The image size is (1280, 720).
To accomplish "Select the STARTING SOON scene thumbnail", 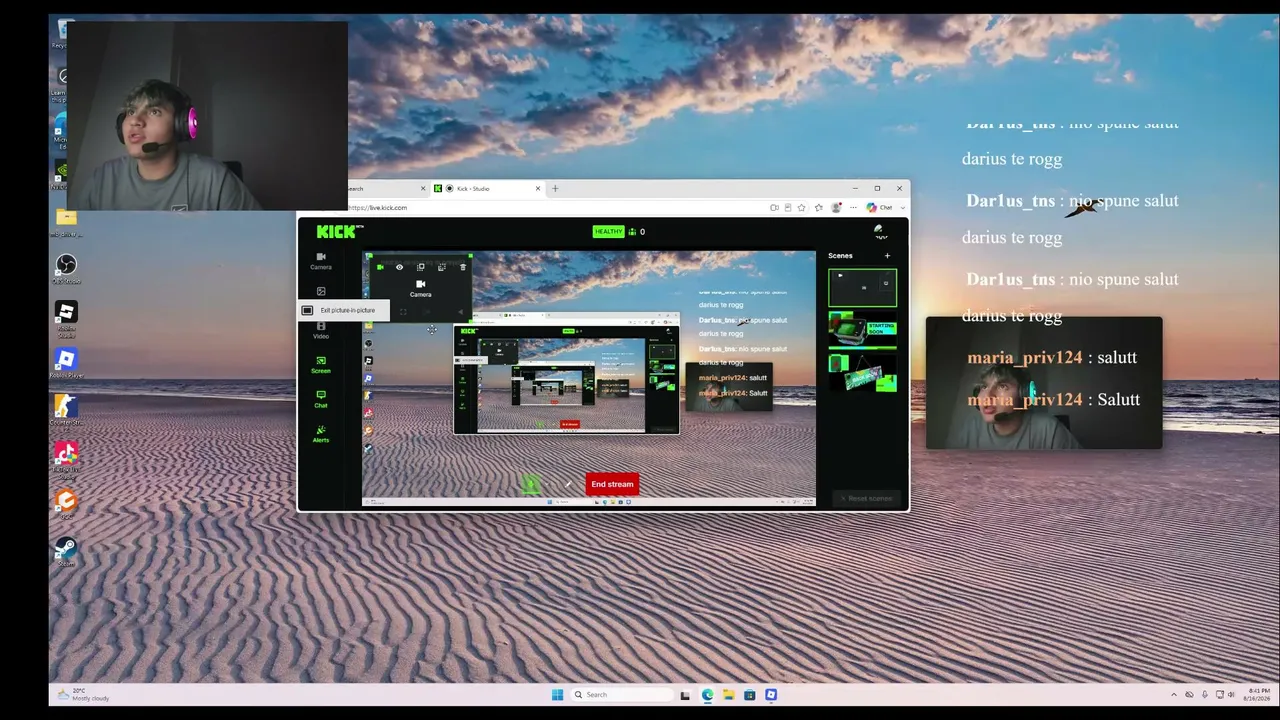I will click(862, 330).
